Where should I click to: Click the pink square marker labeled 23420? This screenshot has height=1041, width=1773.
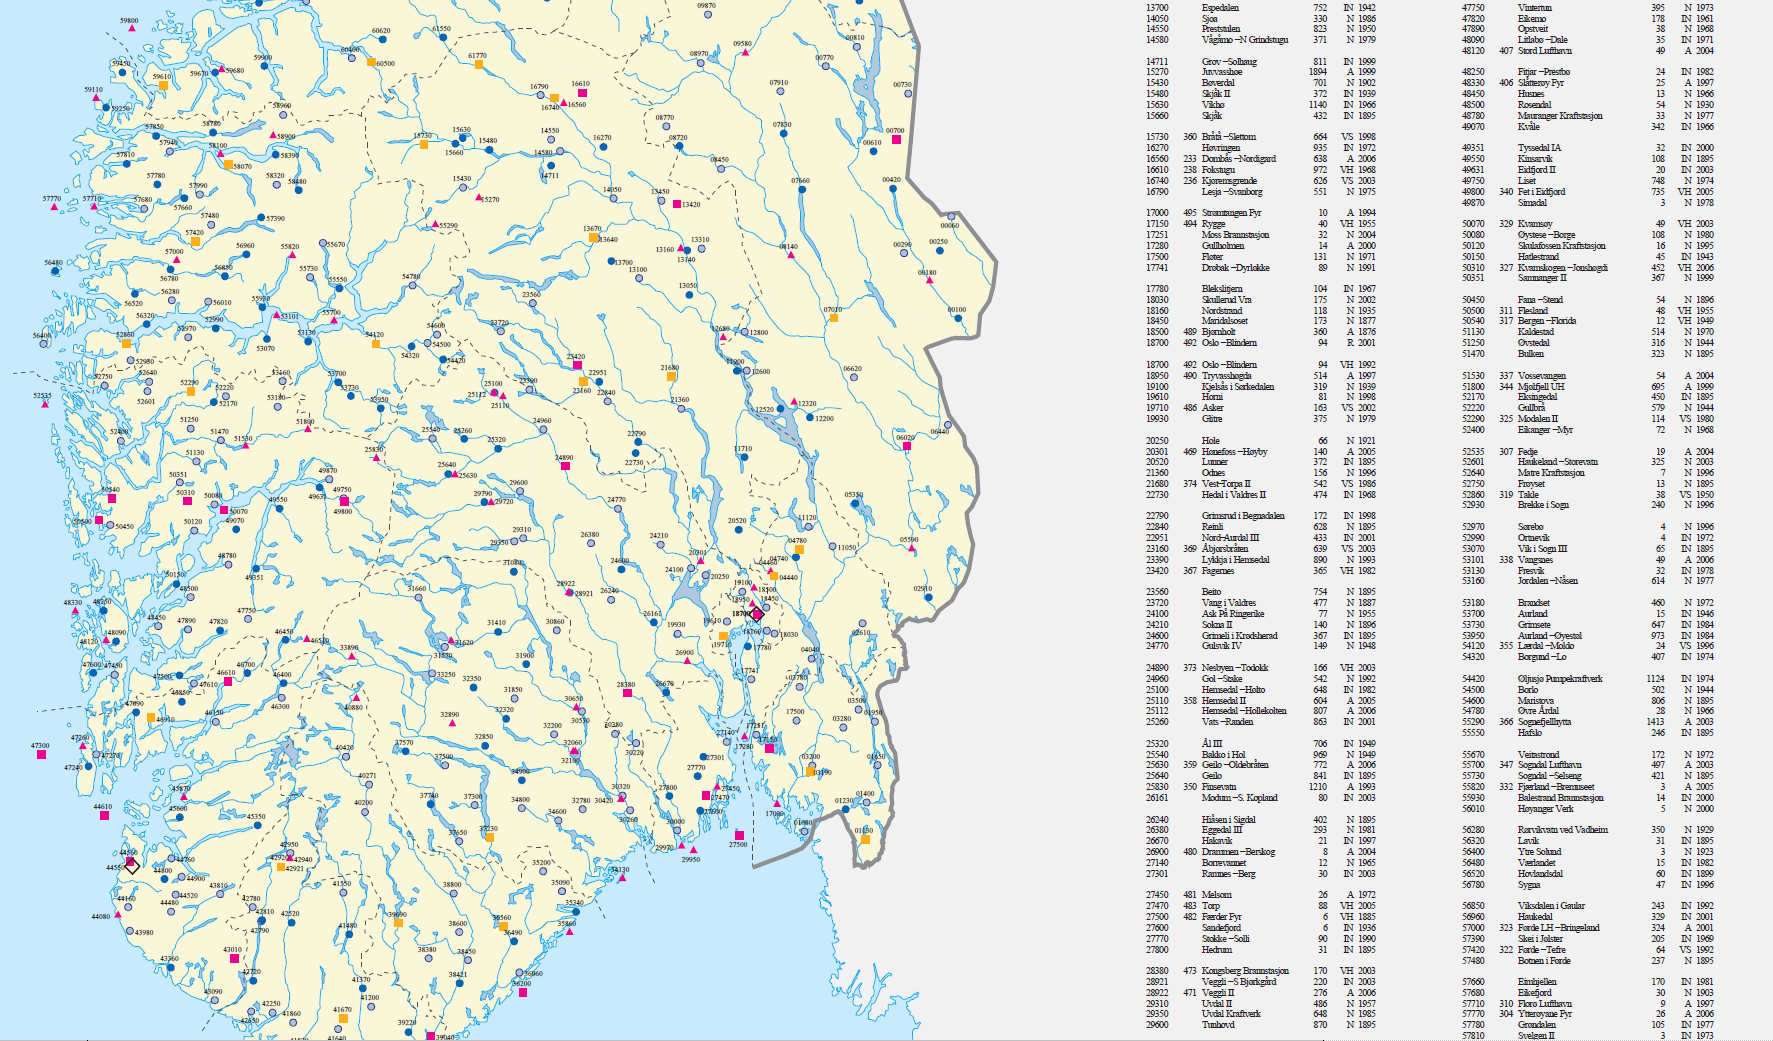pos(577,365)
